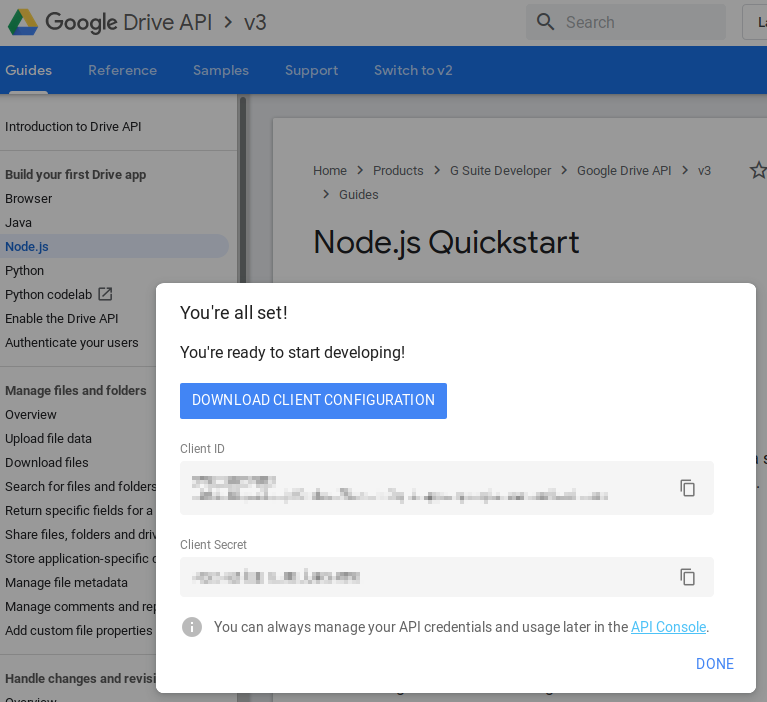Copy the Client ID value
The height and width of the screenshot is (702, 767).
pos(687,488)
